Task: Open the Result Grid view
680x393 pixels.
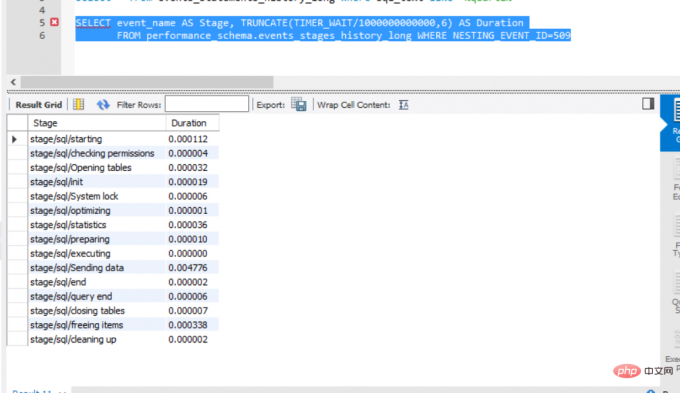Action: tap(38, 105)
